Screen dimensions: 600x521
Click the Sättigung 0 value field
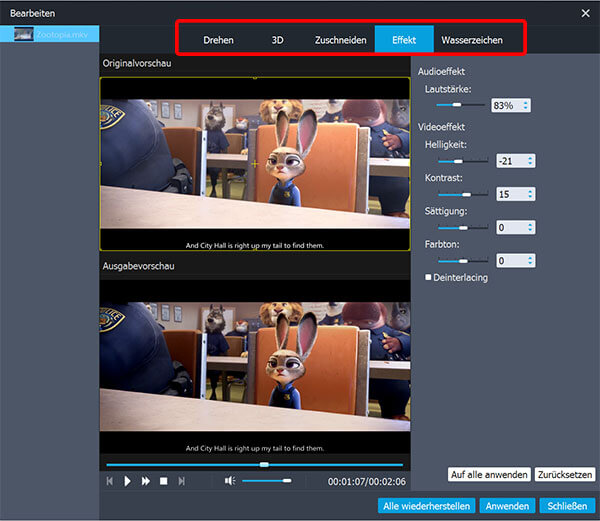point(515,227)
